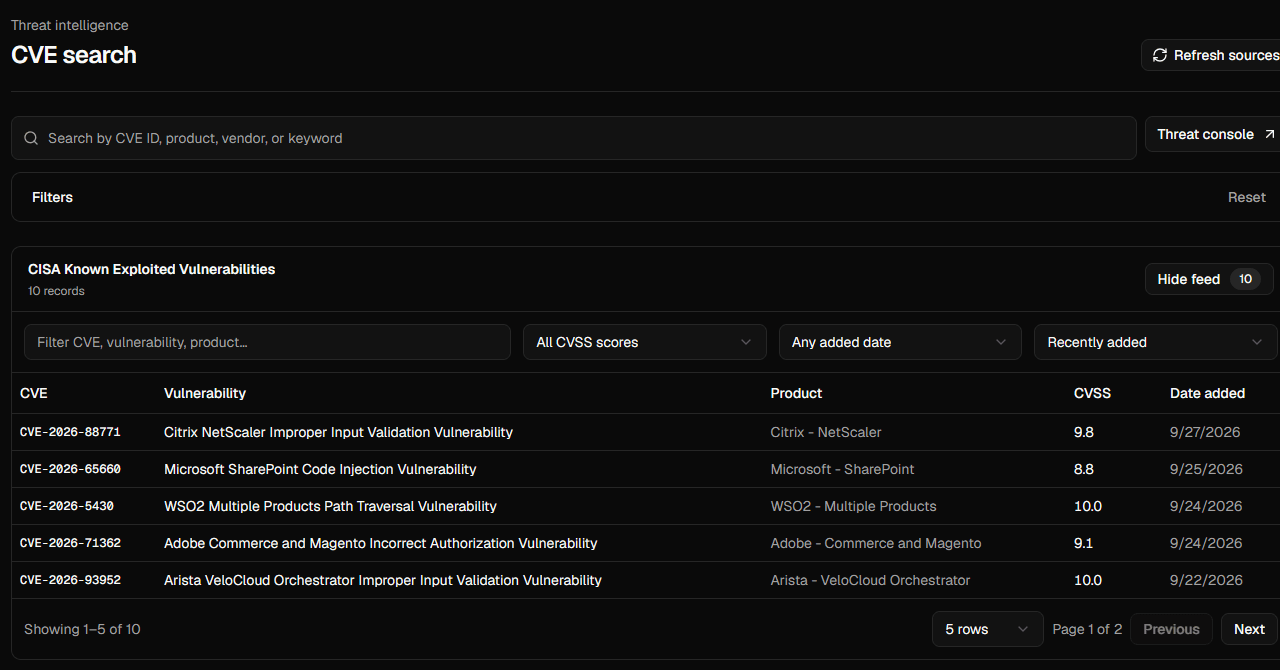The height and width of the screenshot is (670, 1280).
Task: Click the Date added column header
Action: [x=1207, y=393]
